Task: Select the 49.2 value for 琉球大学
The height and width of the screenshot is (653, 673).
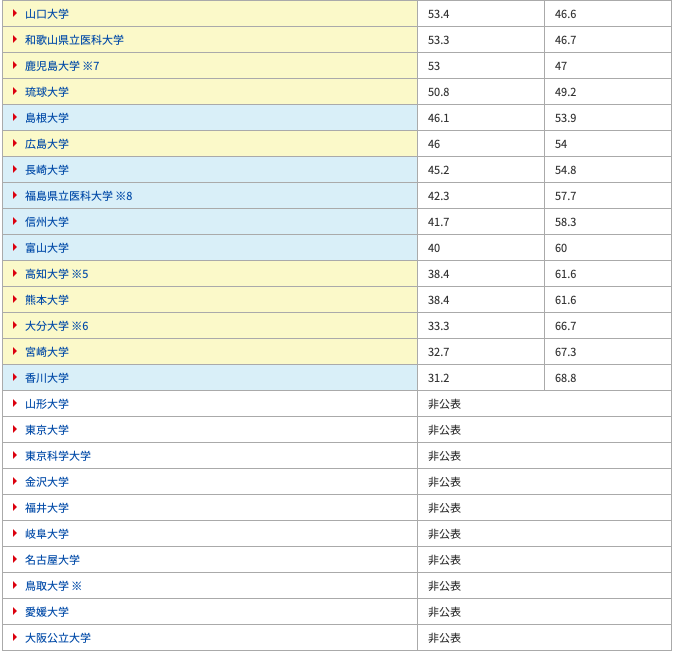Action: pyautogui.click(x=565, y=92)
